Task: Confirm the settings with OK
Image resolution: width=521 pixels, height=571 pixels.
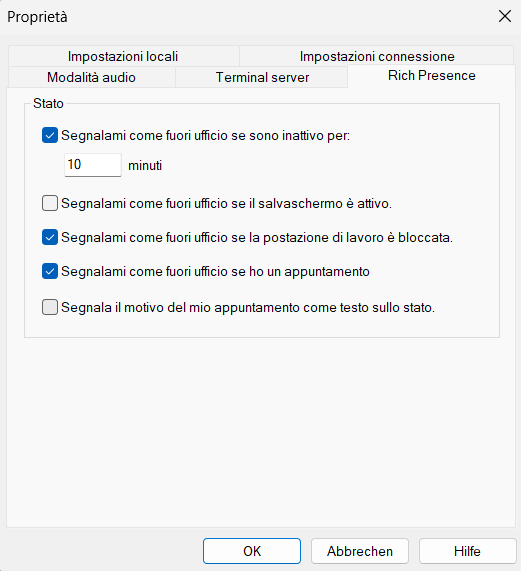Action: tap(252, 551)
